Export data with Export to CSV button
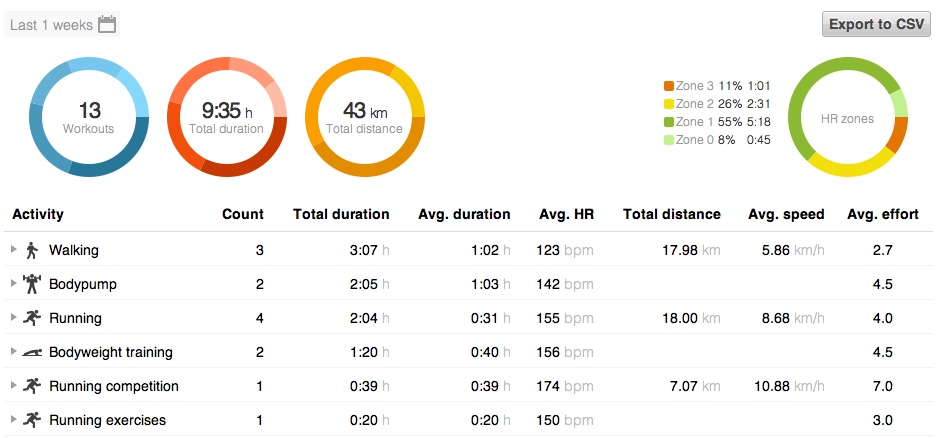938x438 pixels. (x=875, y=24)
